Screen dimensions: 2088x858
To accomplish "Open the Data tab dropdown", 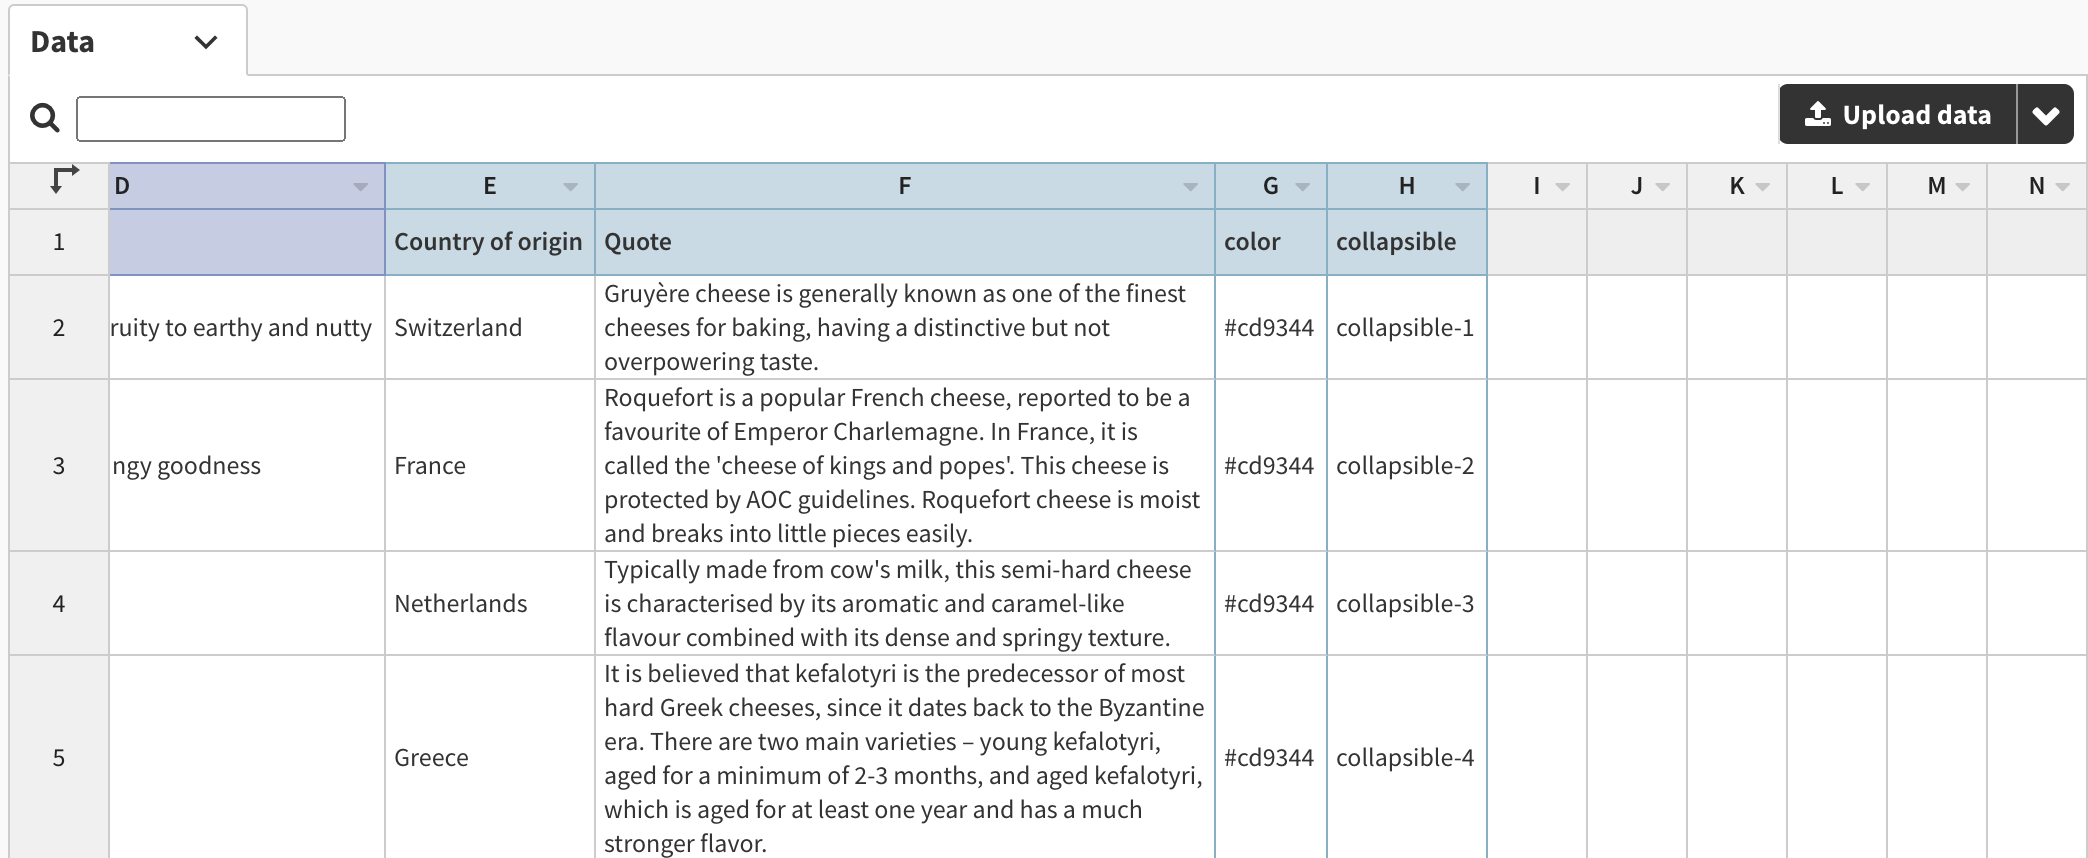I will tap(205, 42).
